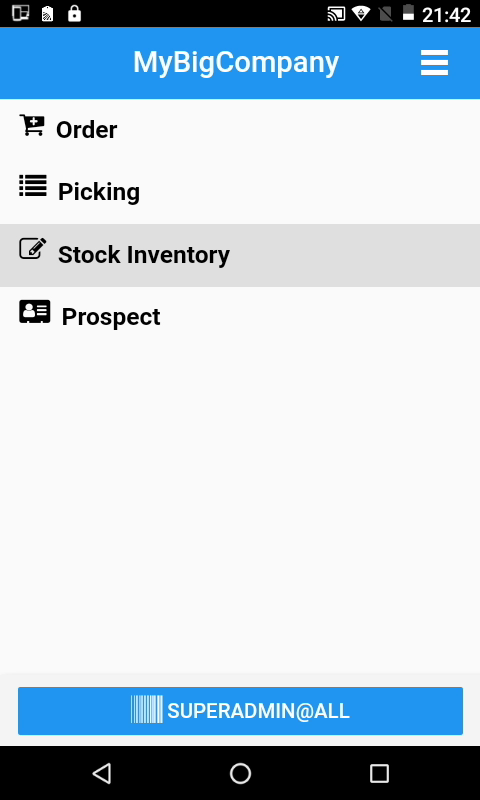This screenshot has height=800, width=480.
Task: Tap the cast icon in status bar
Action: [x=336, y=14]
